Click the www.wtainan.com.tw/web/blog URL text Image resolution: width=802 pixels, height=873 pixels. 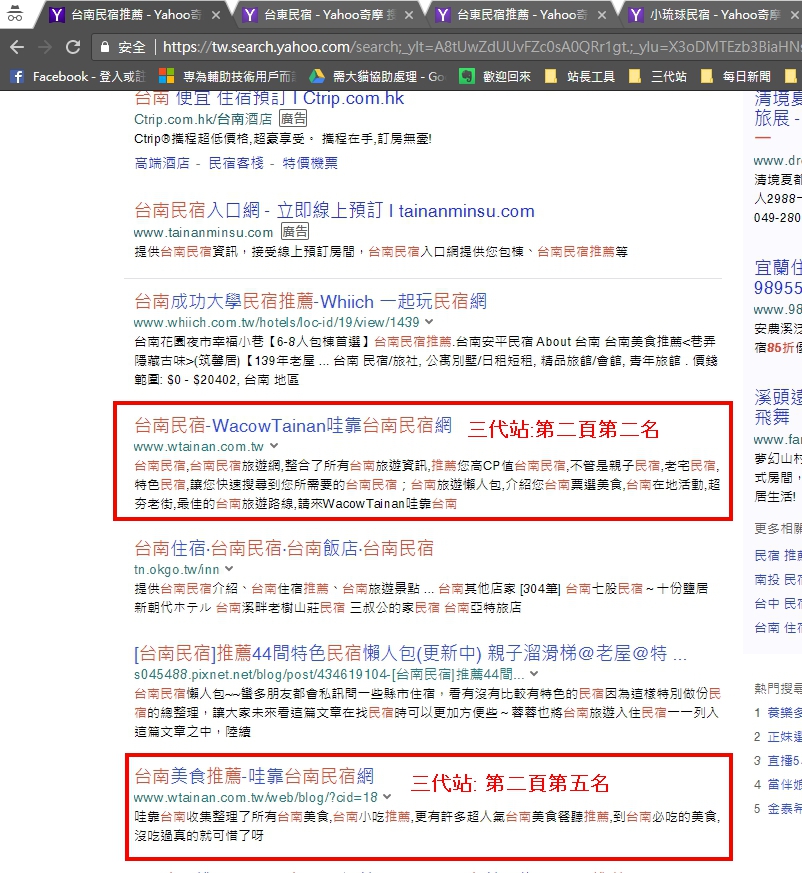coord(256,797)
